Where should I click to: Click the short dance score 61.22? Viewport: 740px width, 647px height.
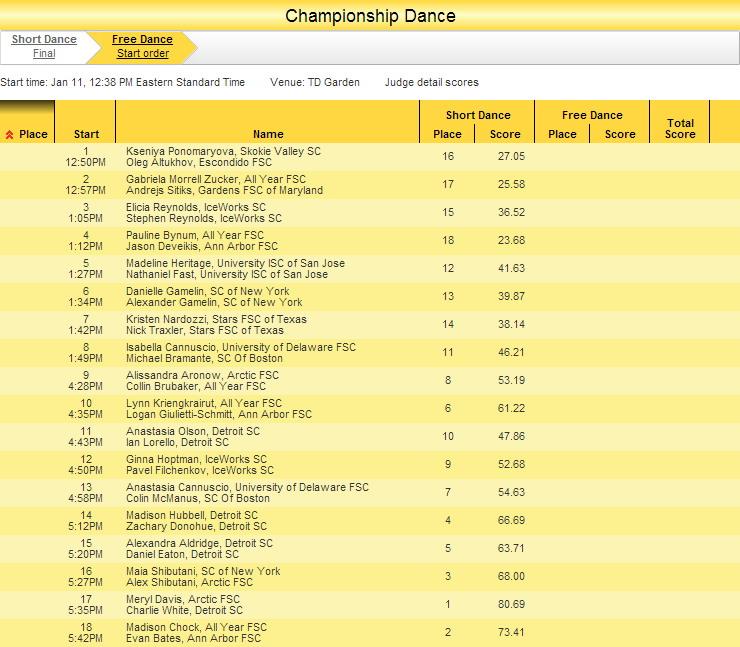pyautogui.click(x=511, y=408)
